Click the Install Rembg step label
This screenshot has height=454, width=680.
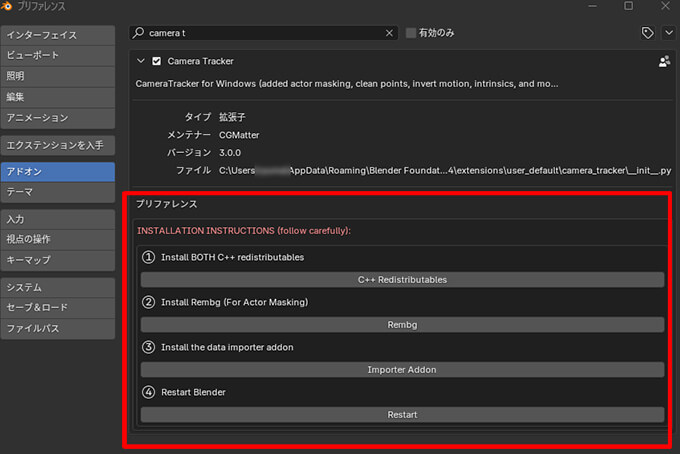coord(235,302)
